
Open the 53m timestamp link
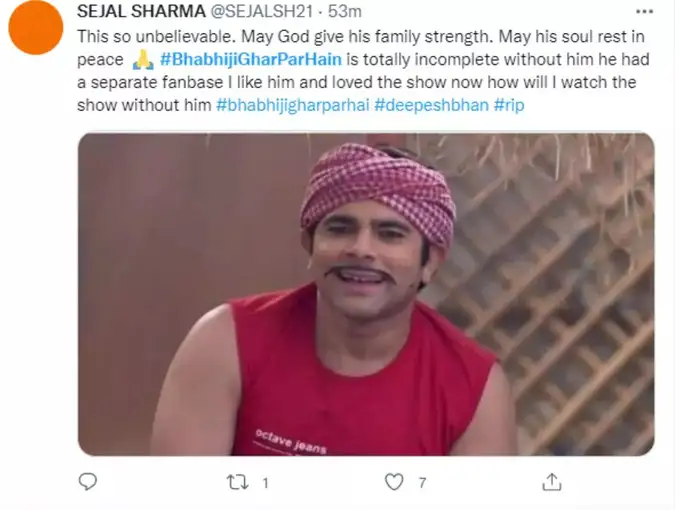345,11
